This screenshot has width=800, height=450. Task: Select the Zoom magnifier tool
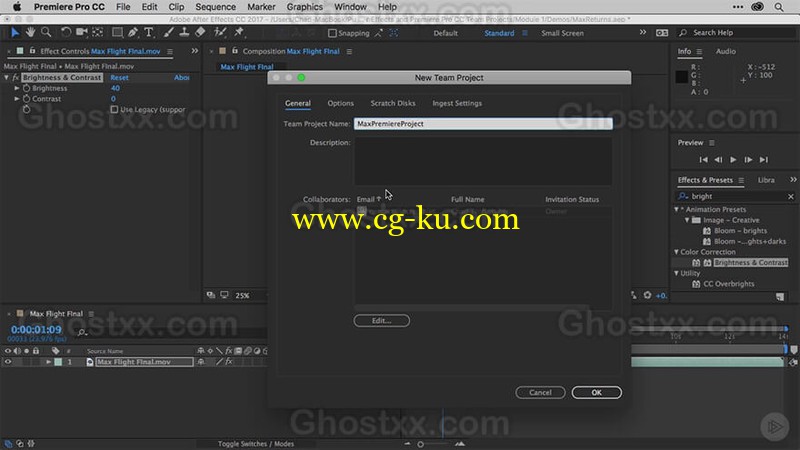[x=46, y=33]
